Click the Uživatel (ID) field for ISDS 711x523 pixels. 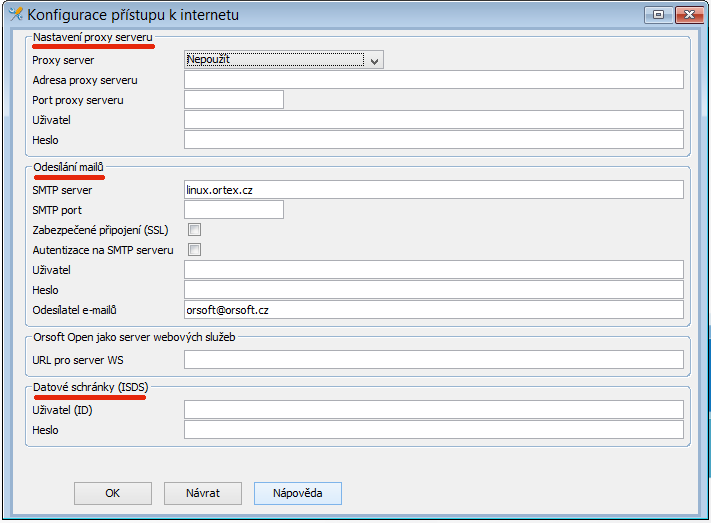[x=433, y=410]
